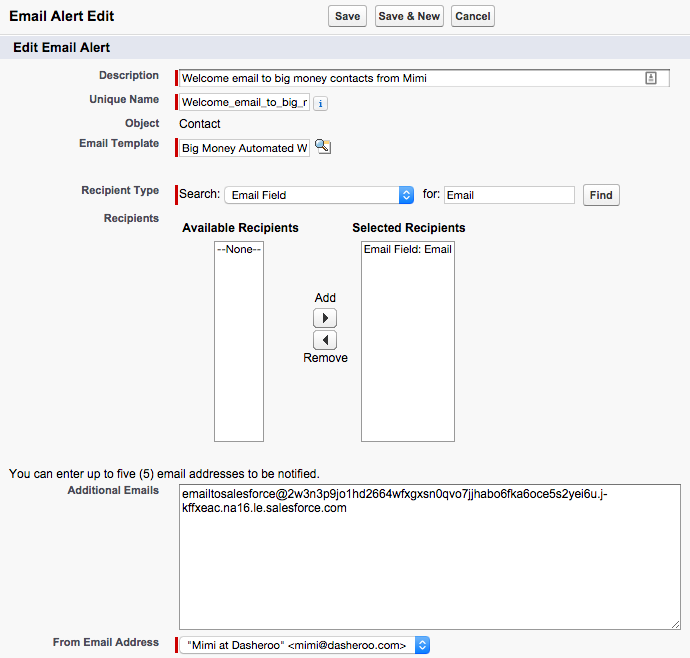
Task: Click the Save & New button
Action: click(409, 16)
